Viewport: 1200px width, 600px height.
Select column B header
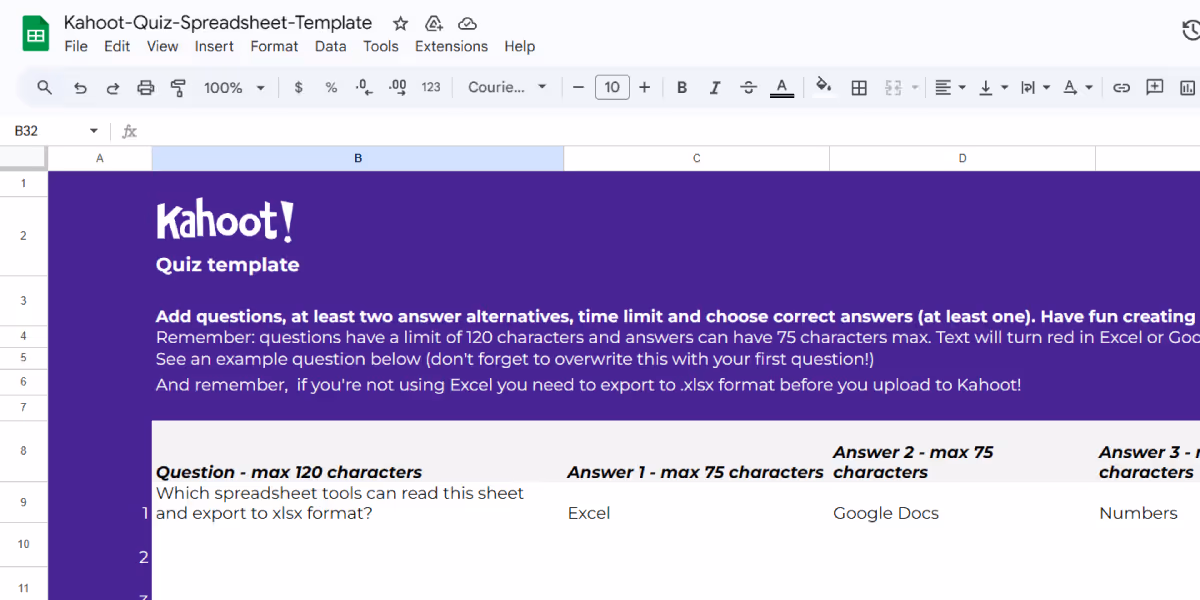[358, 158]
